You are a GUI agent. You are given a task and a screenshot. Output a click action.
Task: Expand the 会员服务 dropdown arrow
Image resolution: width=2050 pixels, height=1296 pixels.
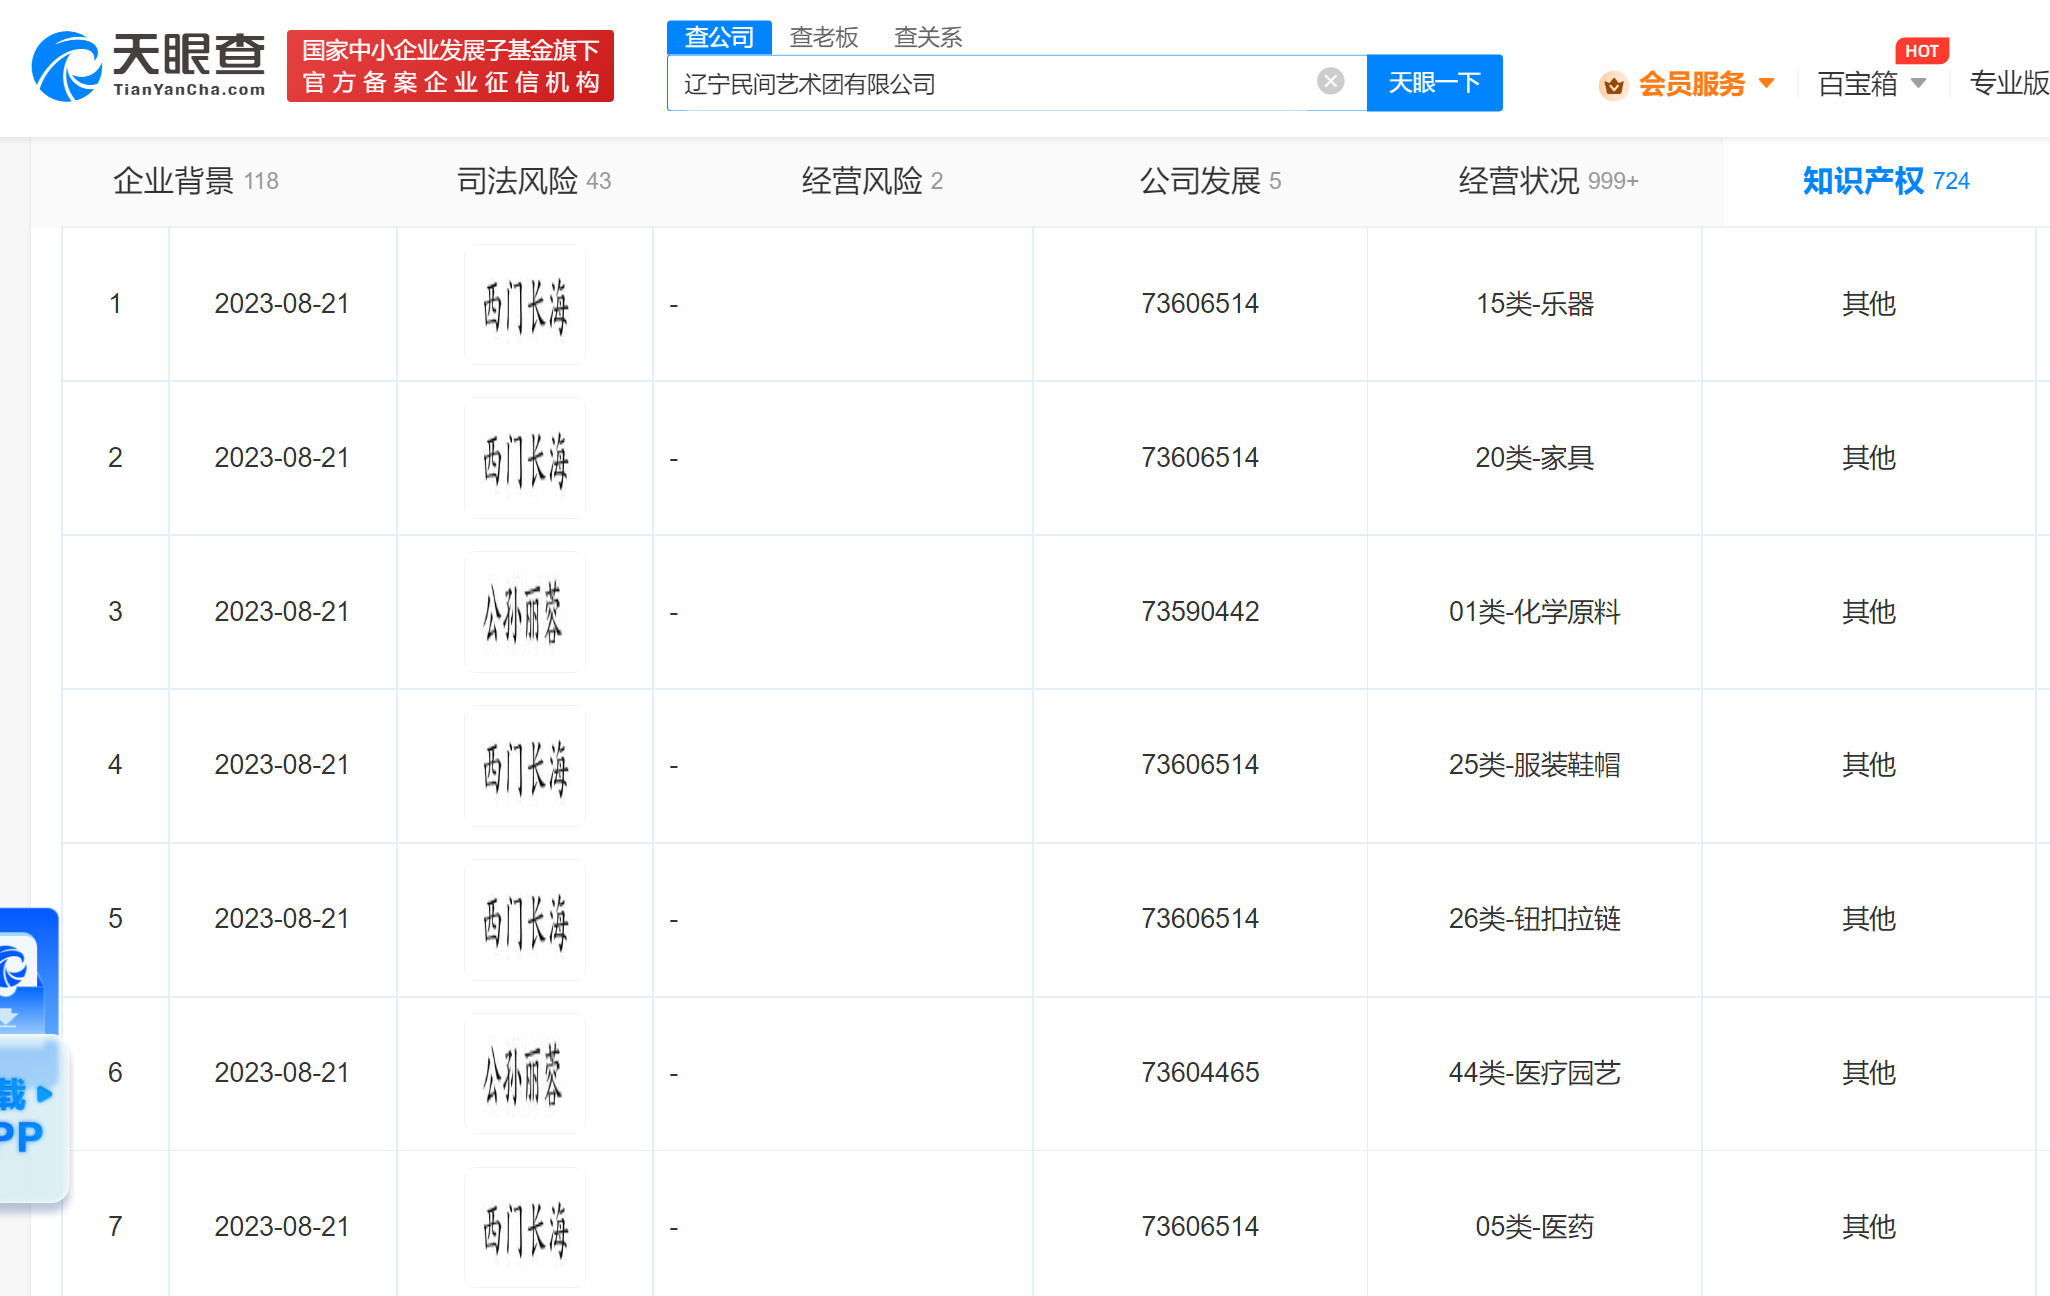click(x=1767, y=83)
